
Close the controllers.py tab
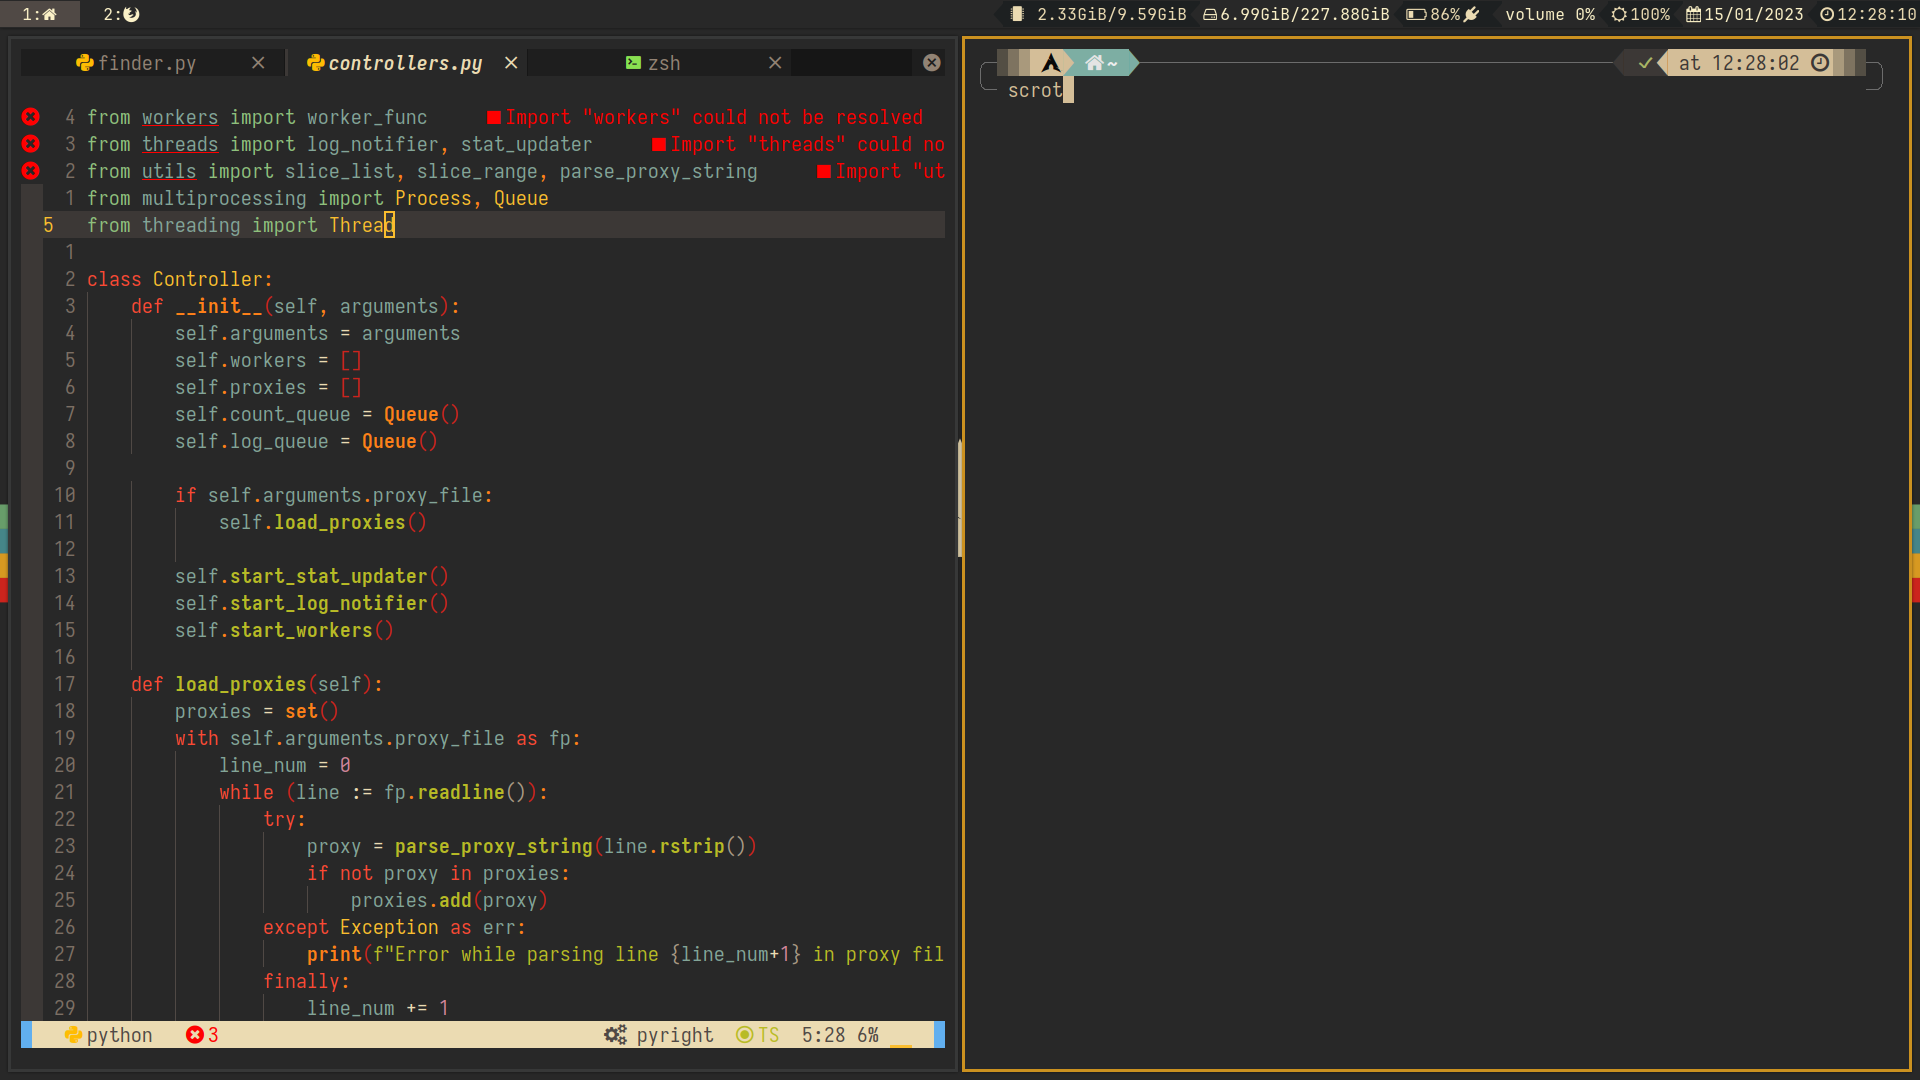(511, 63)
